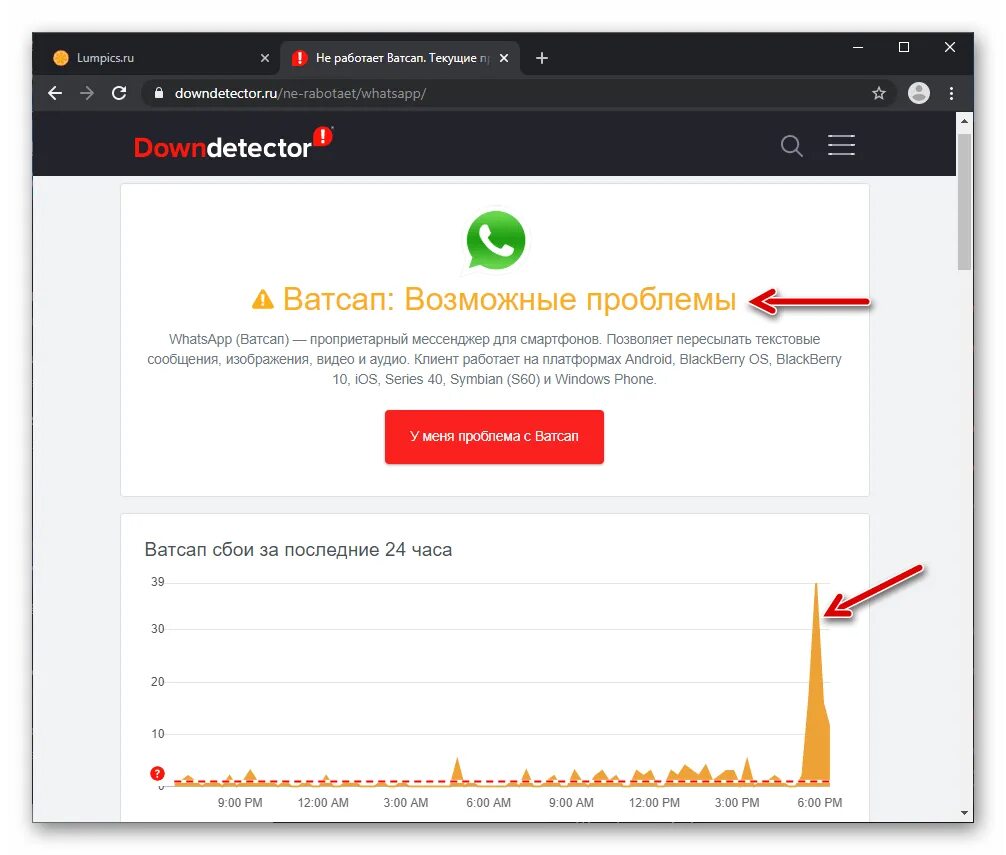Close the 'Не работает Ватсап' tab
1006x855 pixels.
(x=504, y=58)
